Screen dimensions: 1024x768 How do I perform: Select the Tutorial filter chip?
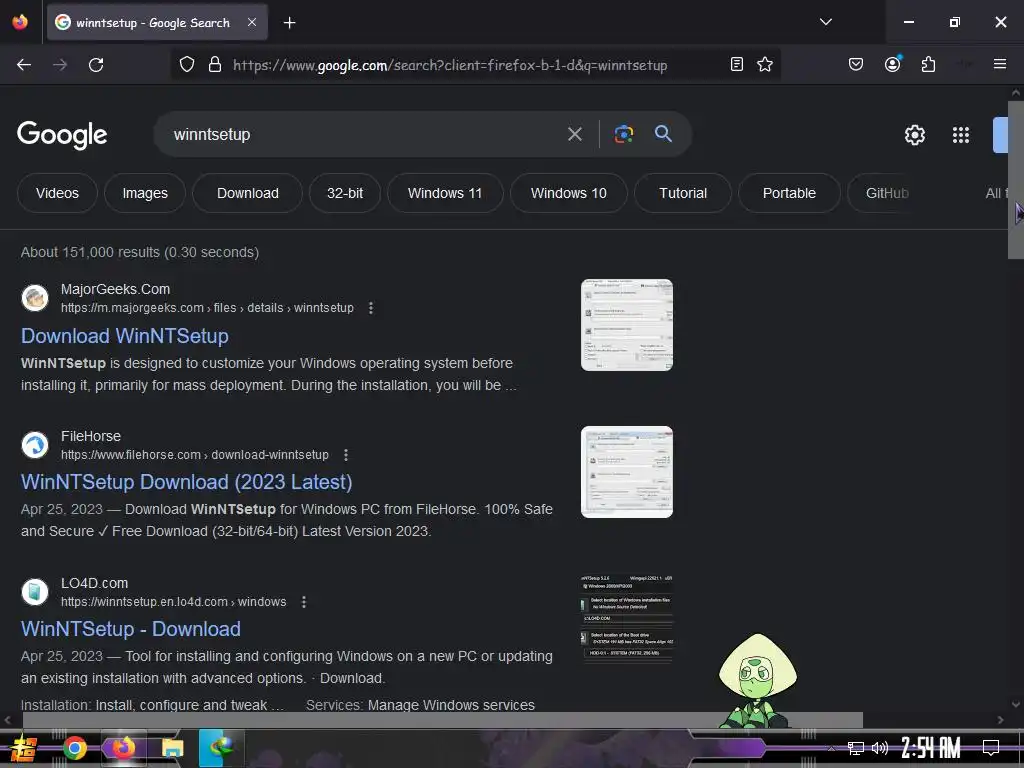682,193
